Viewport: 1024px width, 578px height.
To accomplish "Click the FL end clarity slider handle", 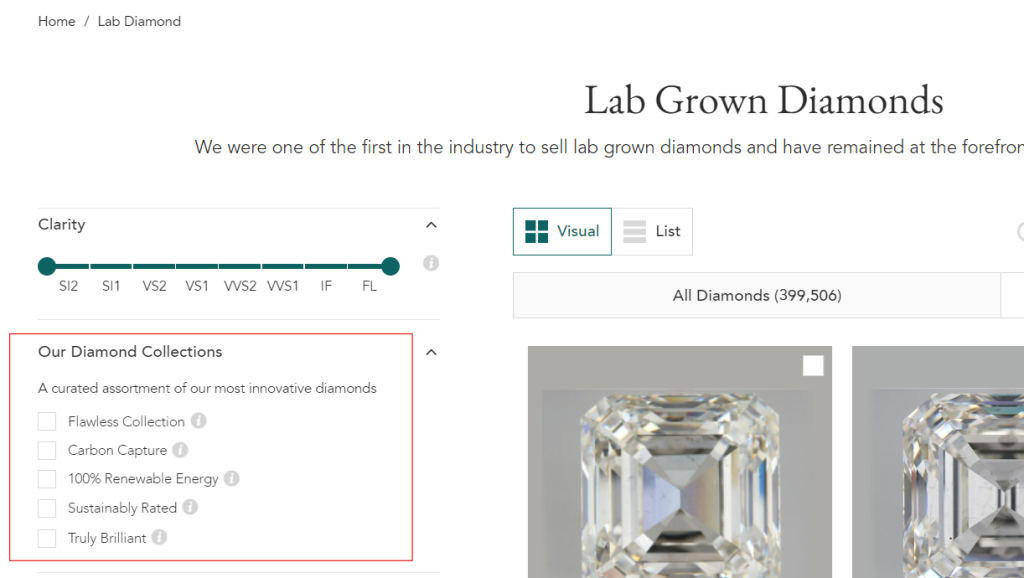I will tap(390, 266).
